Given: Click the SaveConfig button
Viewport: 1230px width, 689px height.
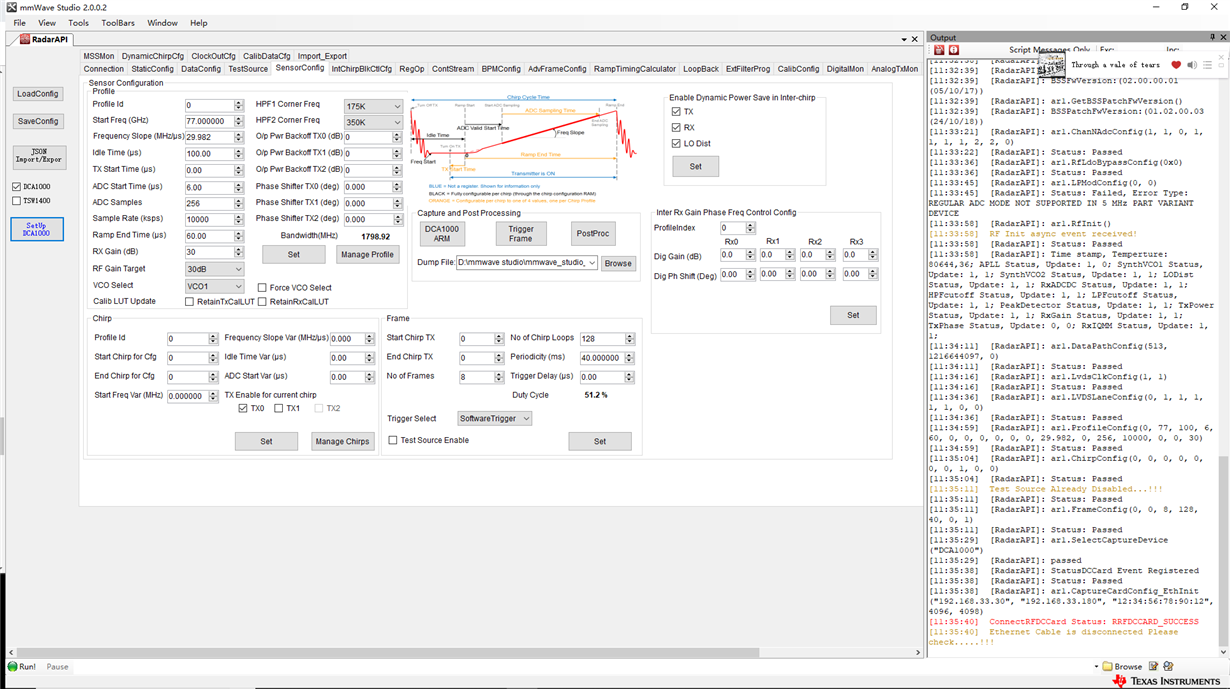Looking at the screenshot, I should click(38, 121).
